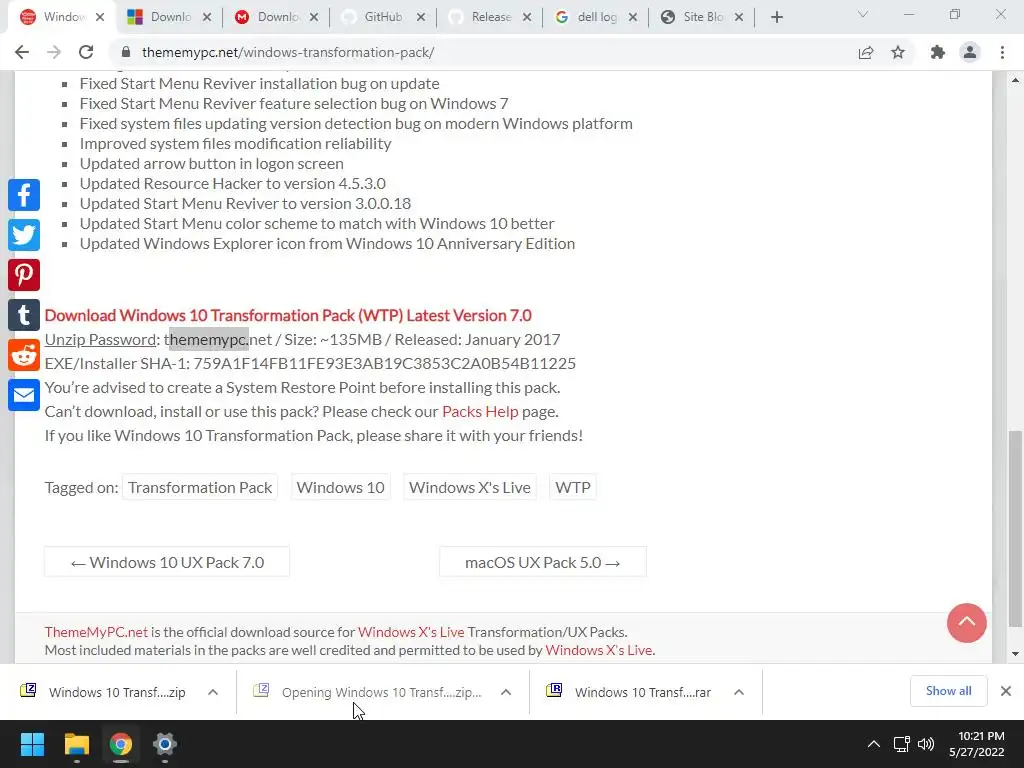The width and height of the screenshot is (1024, 768).
Task: Click scrollbar up arrow
Action: point(1015,80)
